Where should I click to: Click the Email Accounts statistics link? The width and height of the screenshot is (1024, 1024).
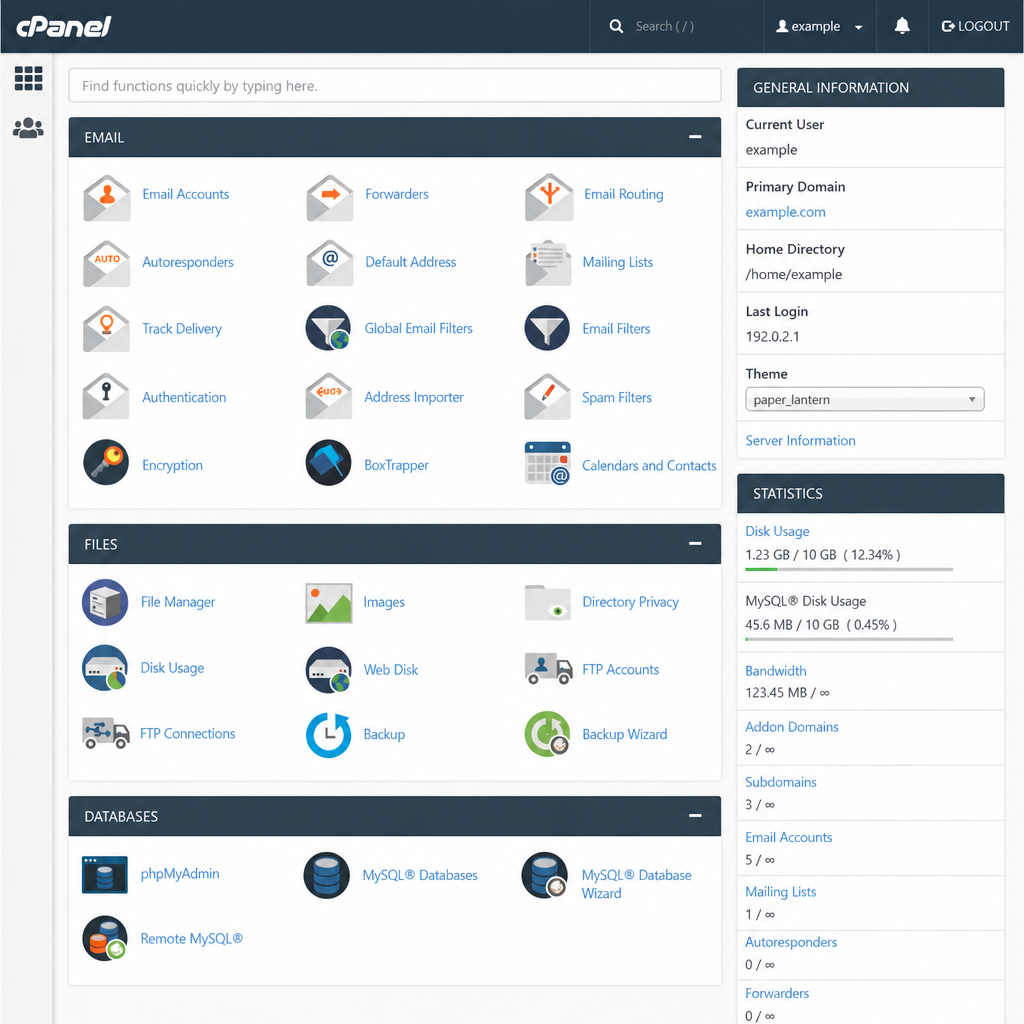(788, 837)
